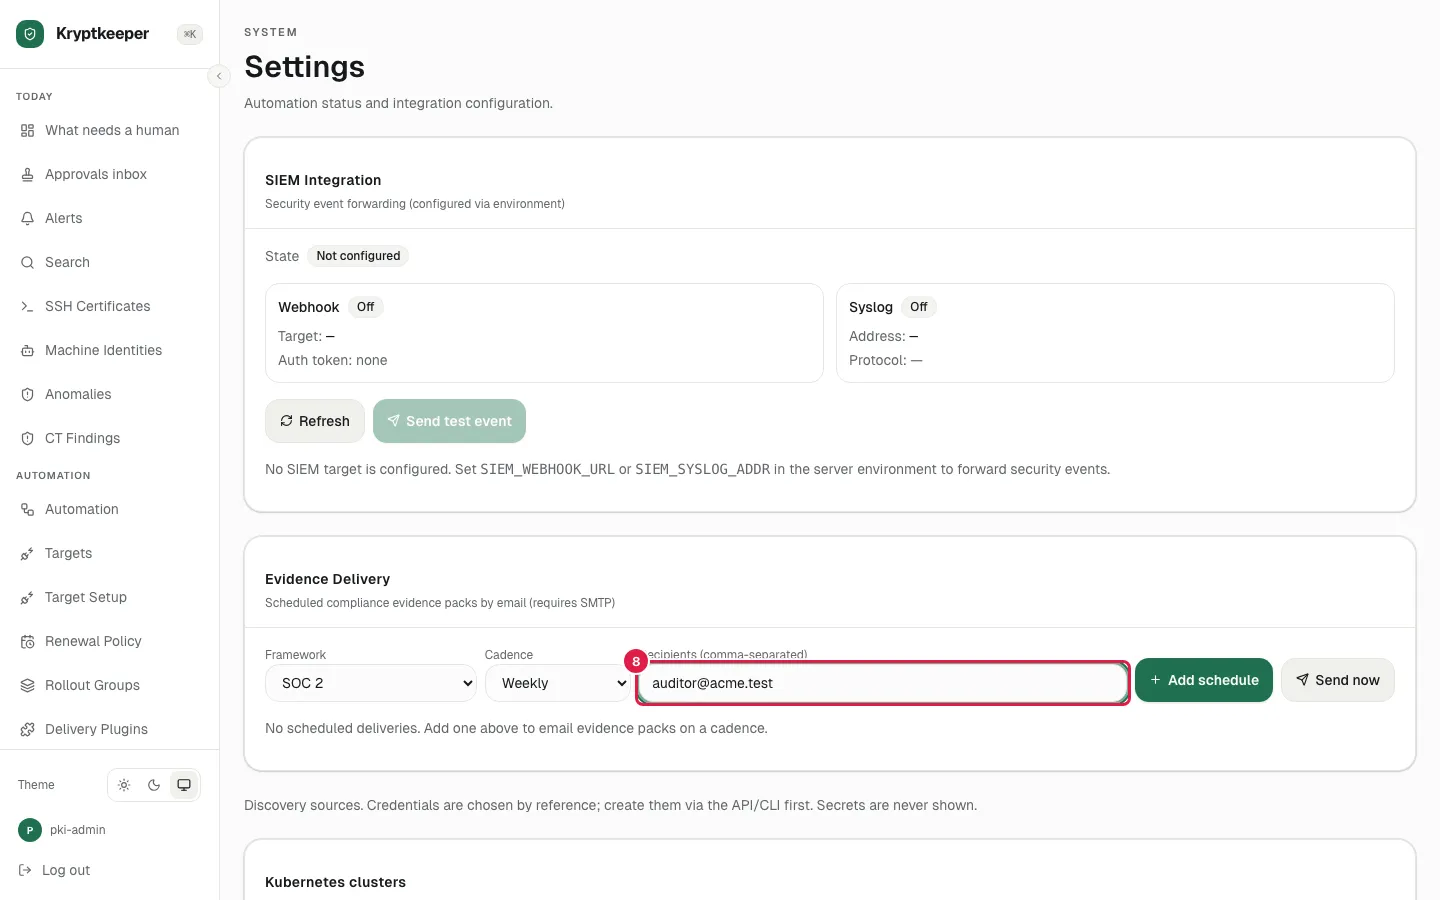
Task: Click the Renewal Policy calendar icon
Action: [28, 641]
